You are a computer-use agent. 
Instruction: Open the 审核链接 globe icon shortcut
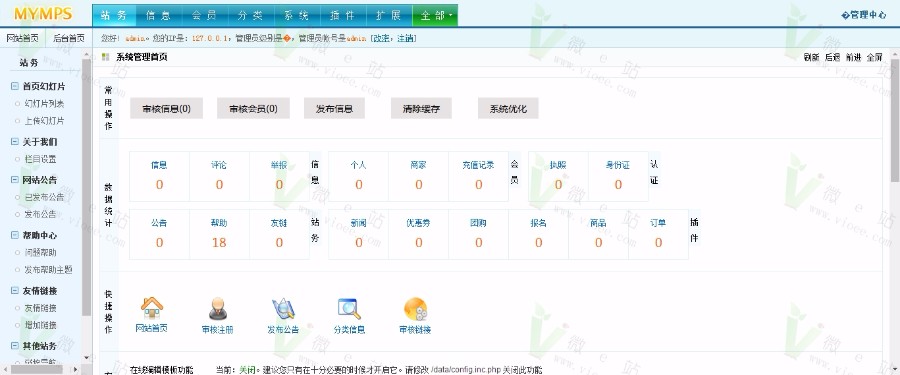[x=415, y=308]
